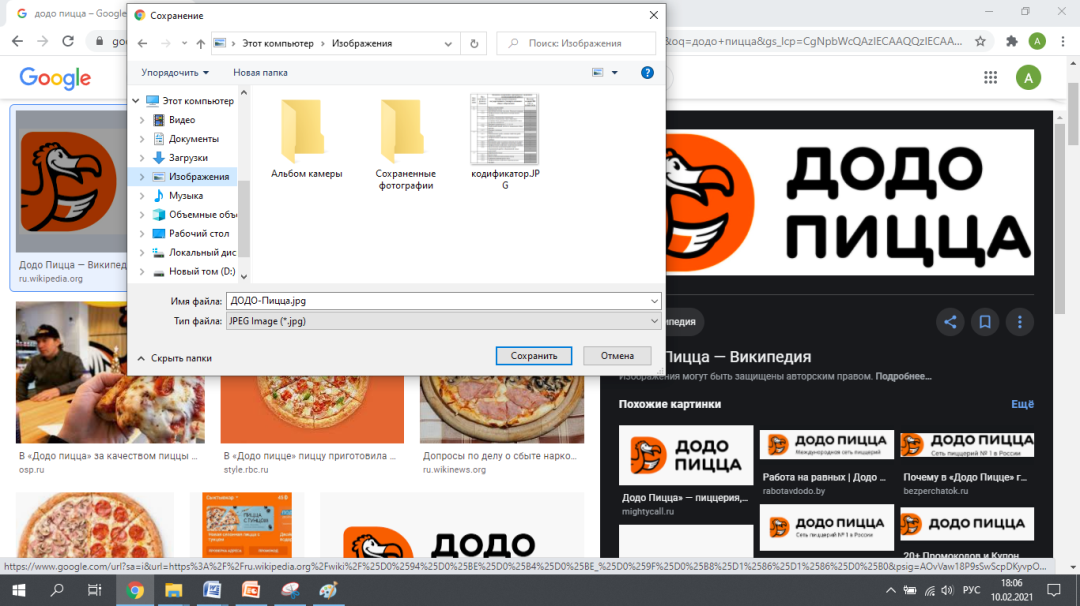Click Отмена to cancel saving
Viewport: 1080px width, 606px height.
pyautogui.click(x=617, y=355)
